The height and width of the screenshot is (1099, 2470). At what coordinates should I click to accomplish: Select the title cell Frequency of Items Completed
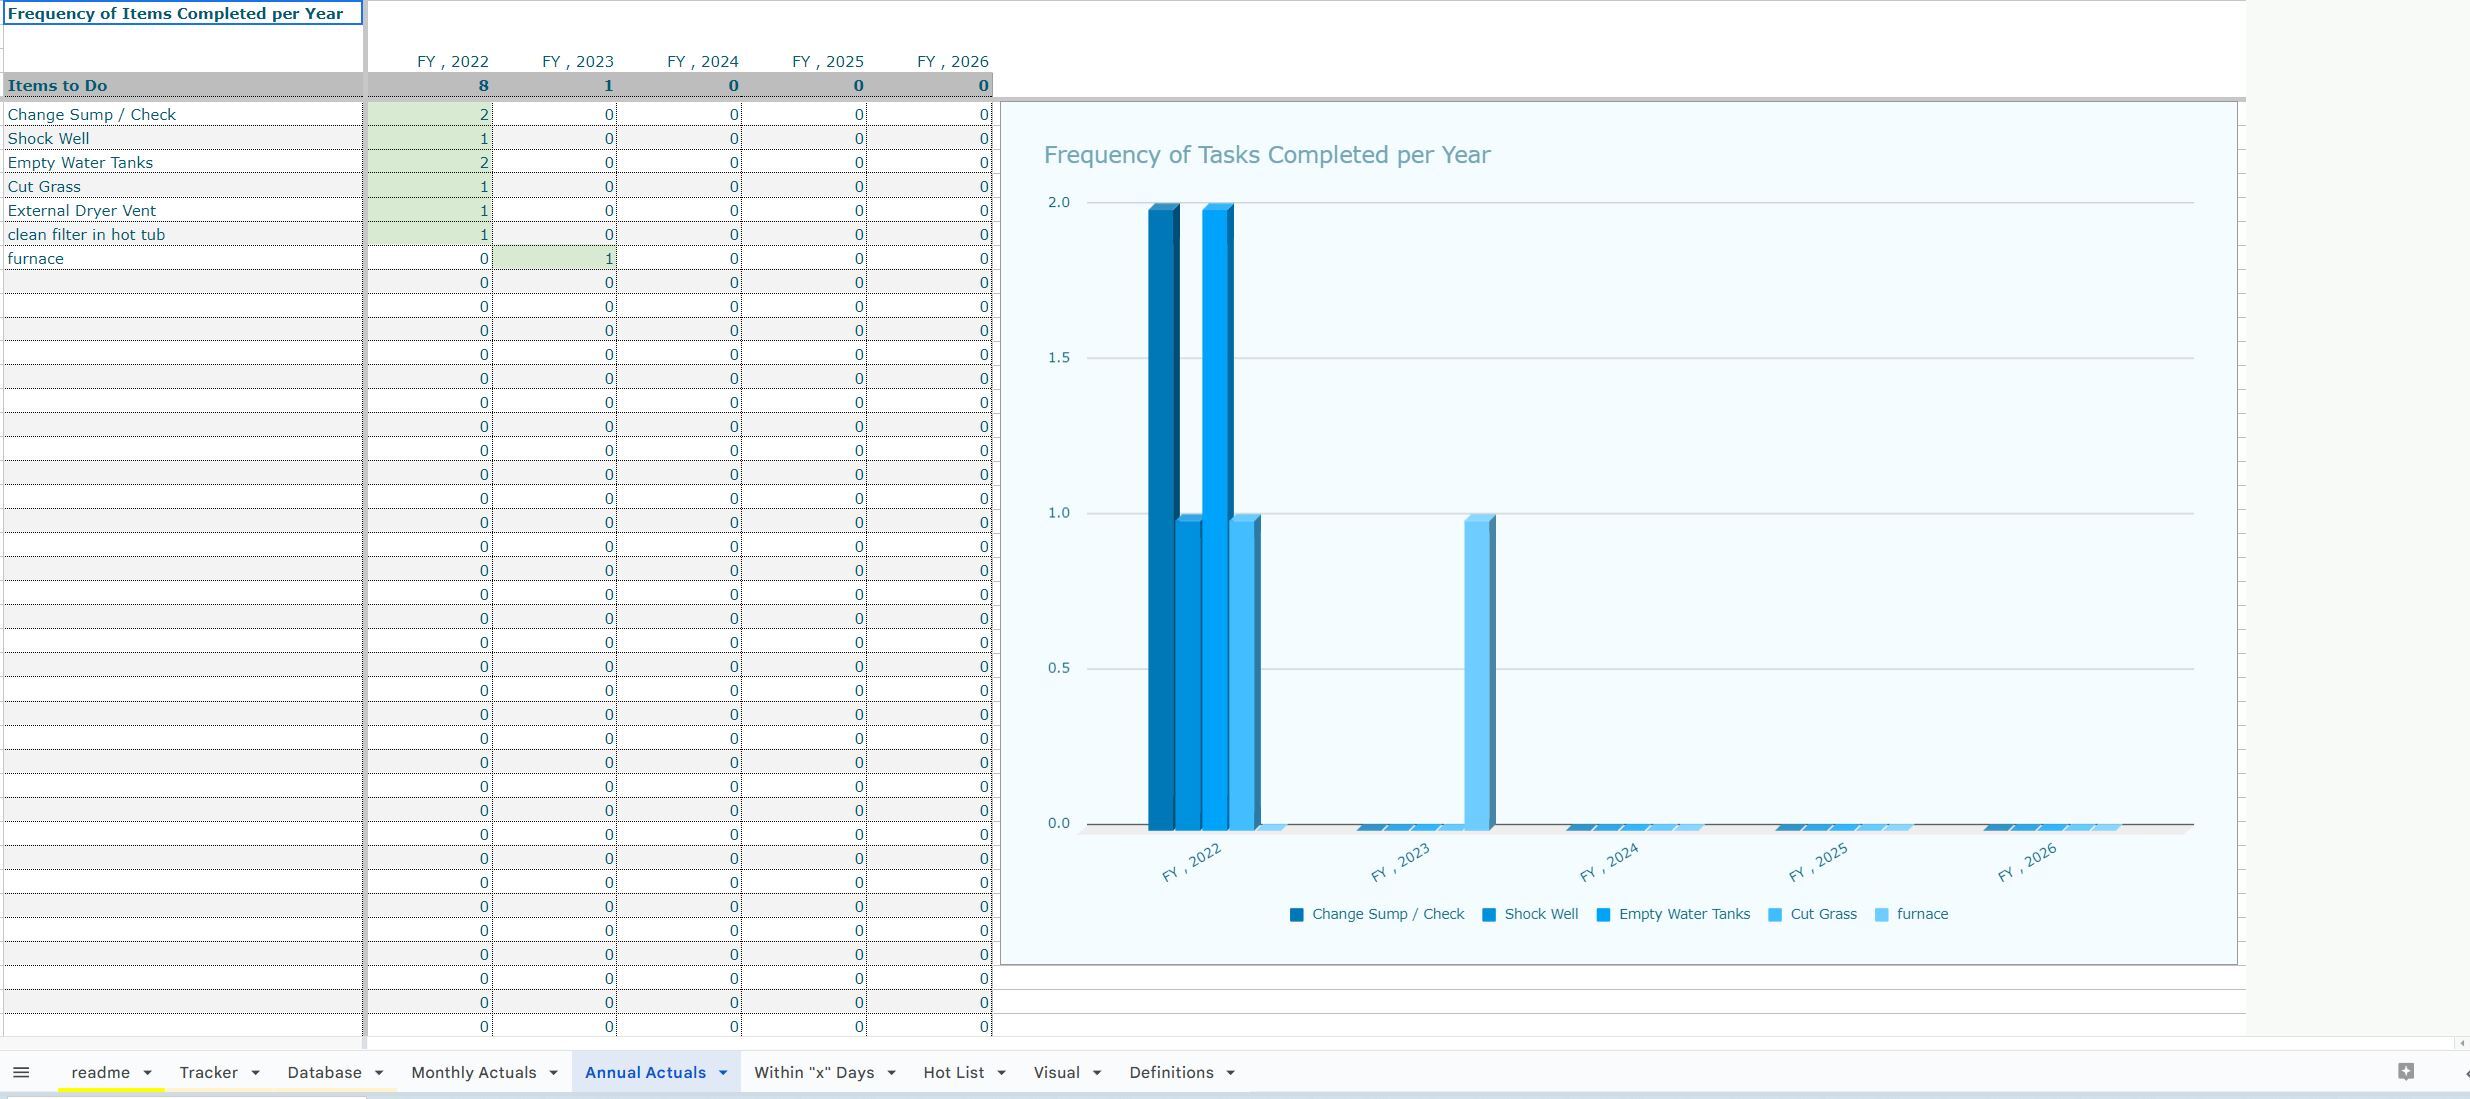[183, 13]
